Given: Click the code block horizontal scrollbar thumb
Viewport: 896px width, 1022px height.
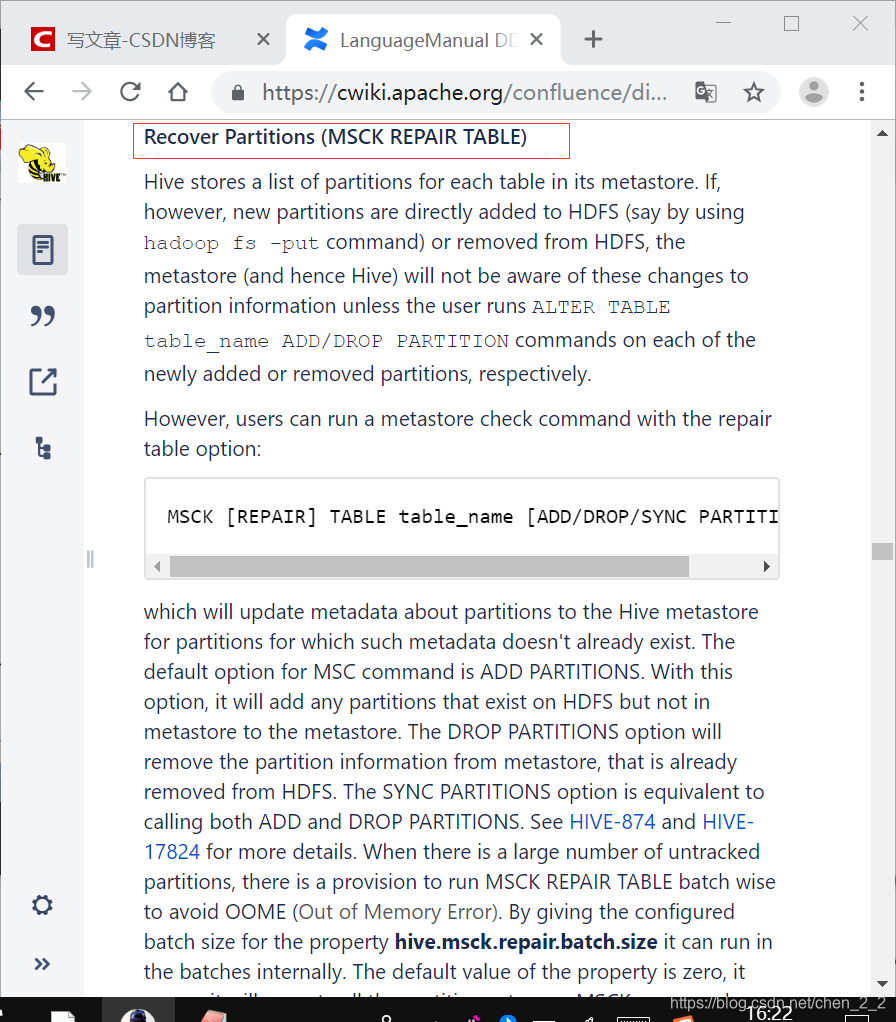Looking at the screenshot, I should click(x=429, y=566).
